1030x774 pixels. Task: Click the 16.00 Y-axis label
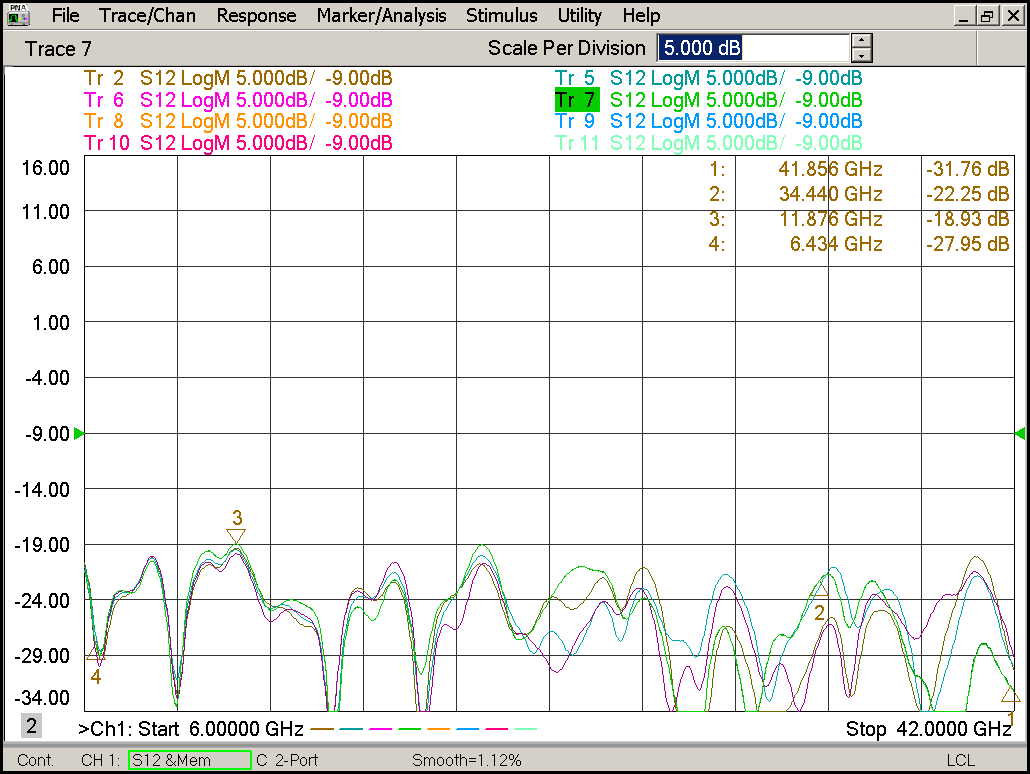pos(45,168)
